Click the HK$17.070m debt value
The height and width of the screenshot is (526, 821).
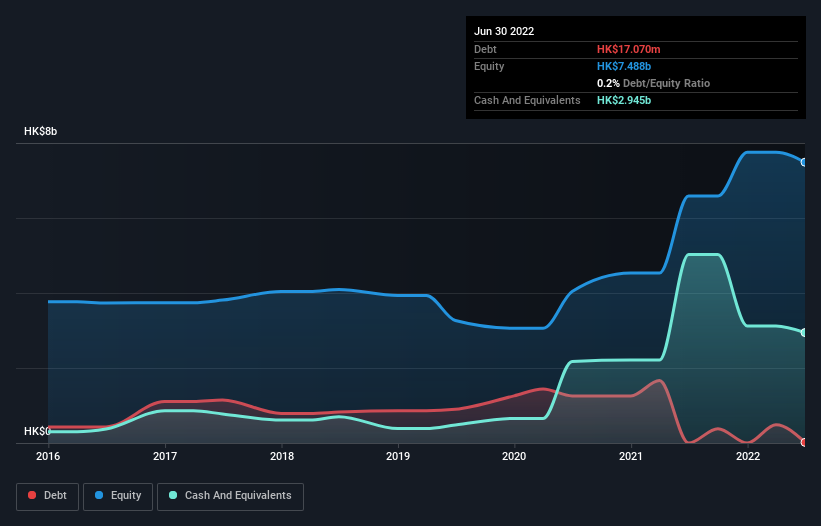pyautogui.click(x=628, y=49)
